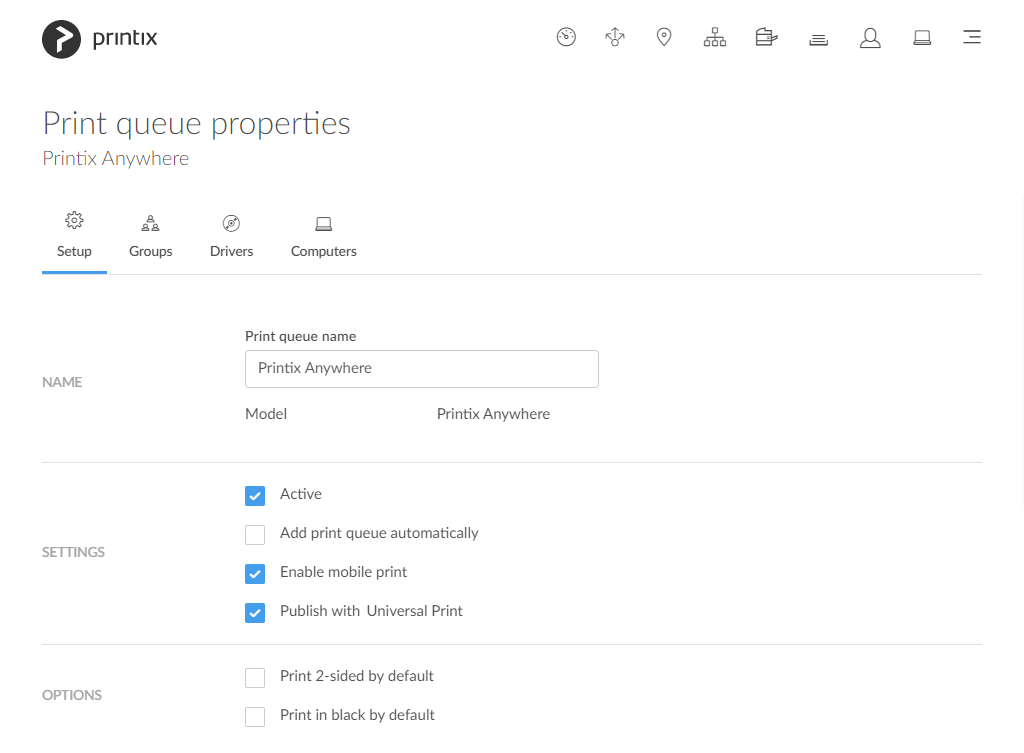The height and width of the screenshot is (753, 1024).
Task: Switch to the Setup tab label
Action: pos(74,251)
